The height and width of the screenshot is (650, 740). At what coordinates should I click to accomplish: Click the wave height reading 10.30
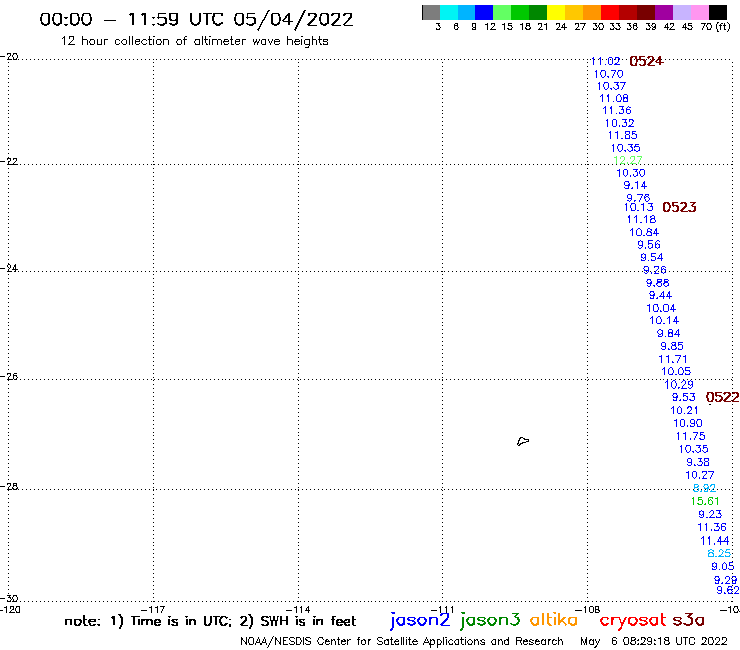point(631,173)
